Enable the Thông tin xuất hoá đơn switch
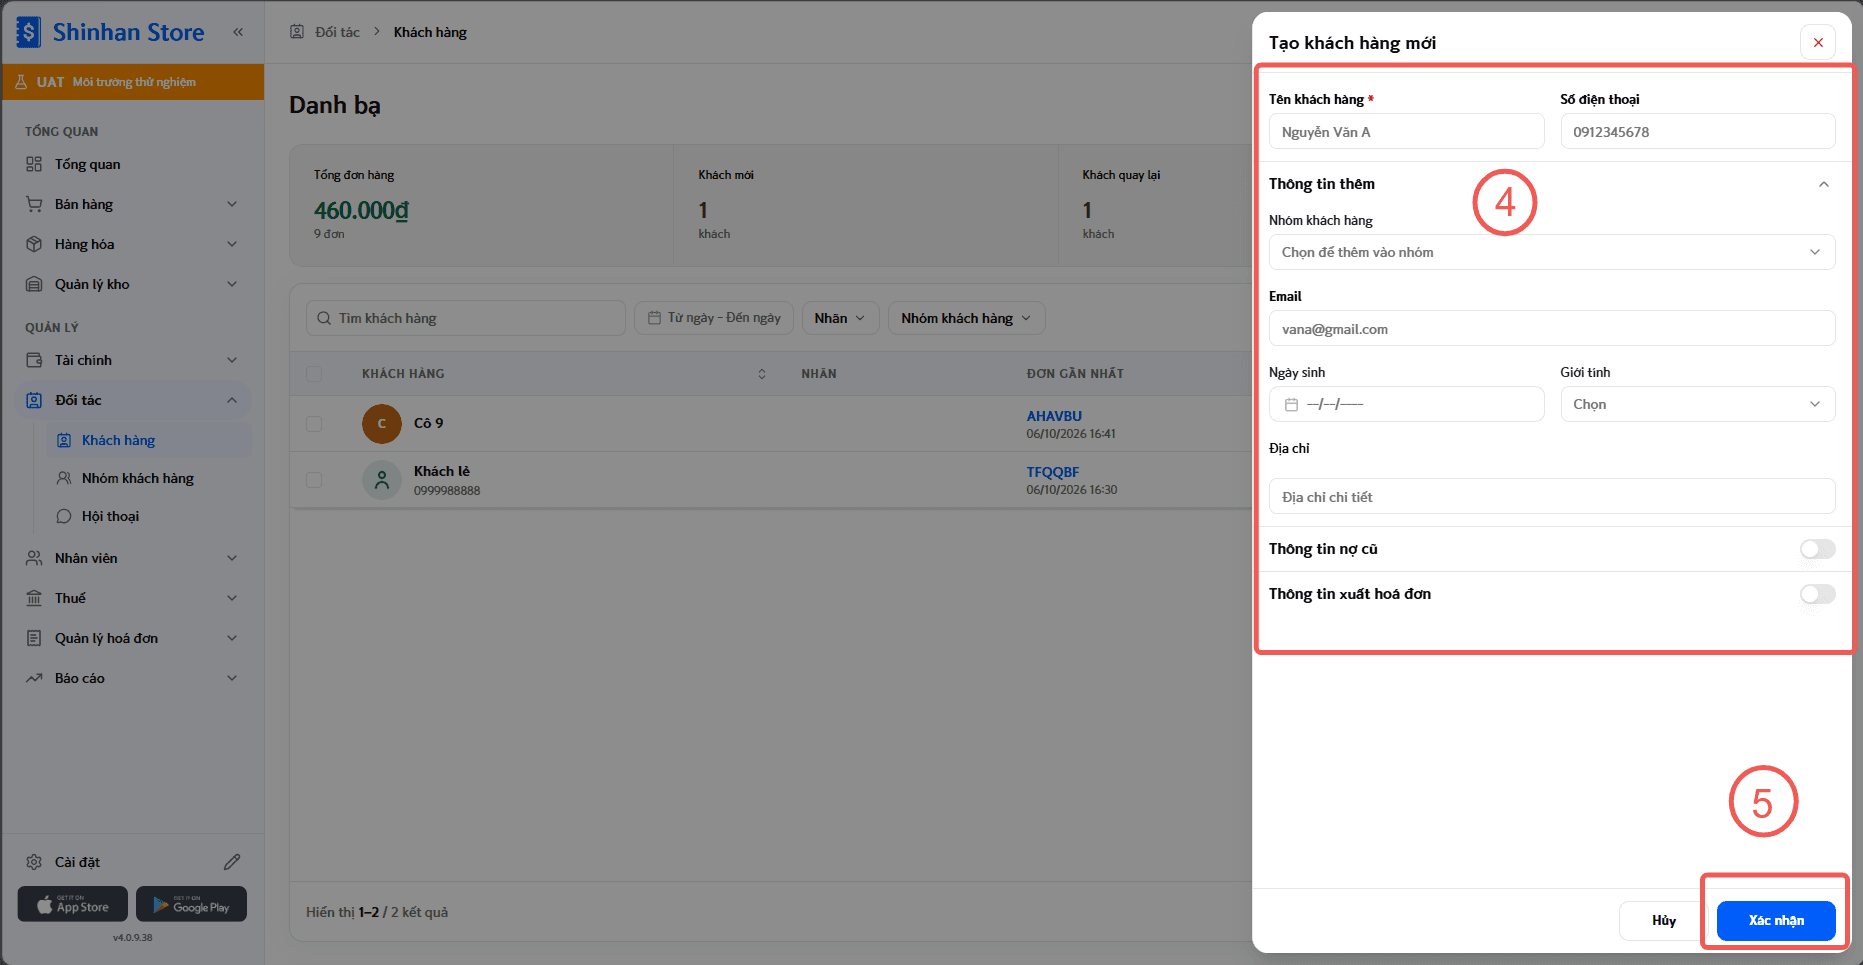 coord(1818,594)
